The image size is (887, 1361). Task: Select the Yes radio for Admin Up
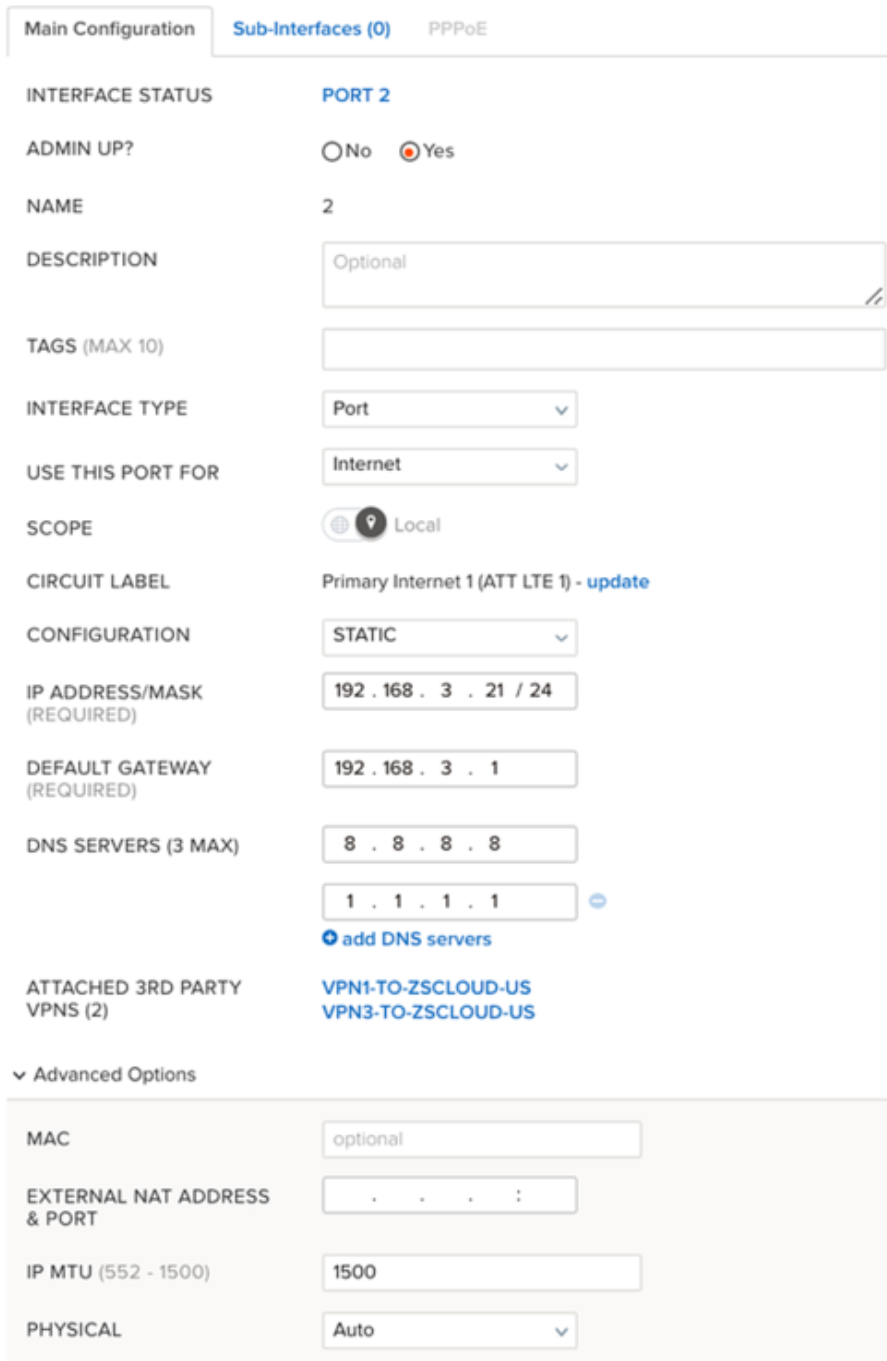[x=409, y=152]
